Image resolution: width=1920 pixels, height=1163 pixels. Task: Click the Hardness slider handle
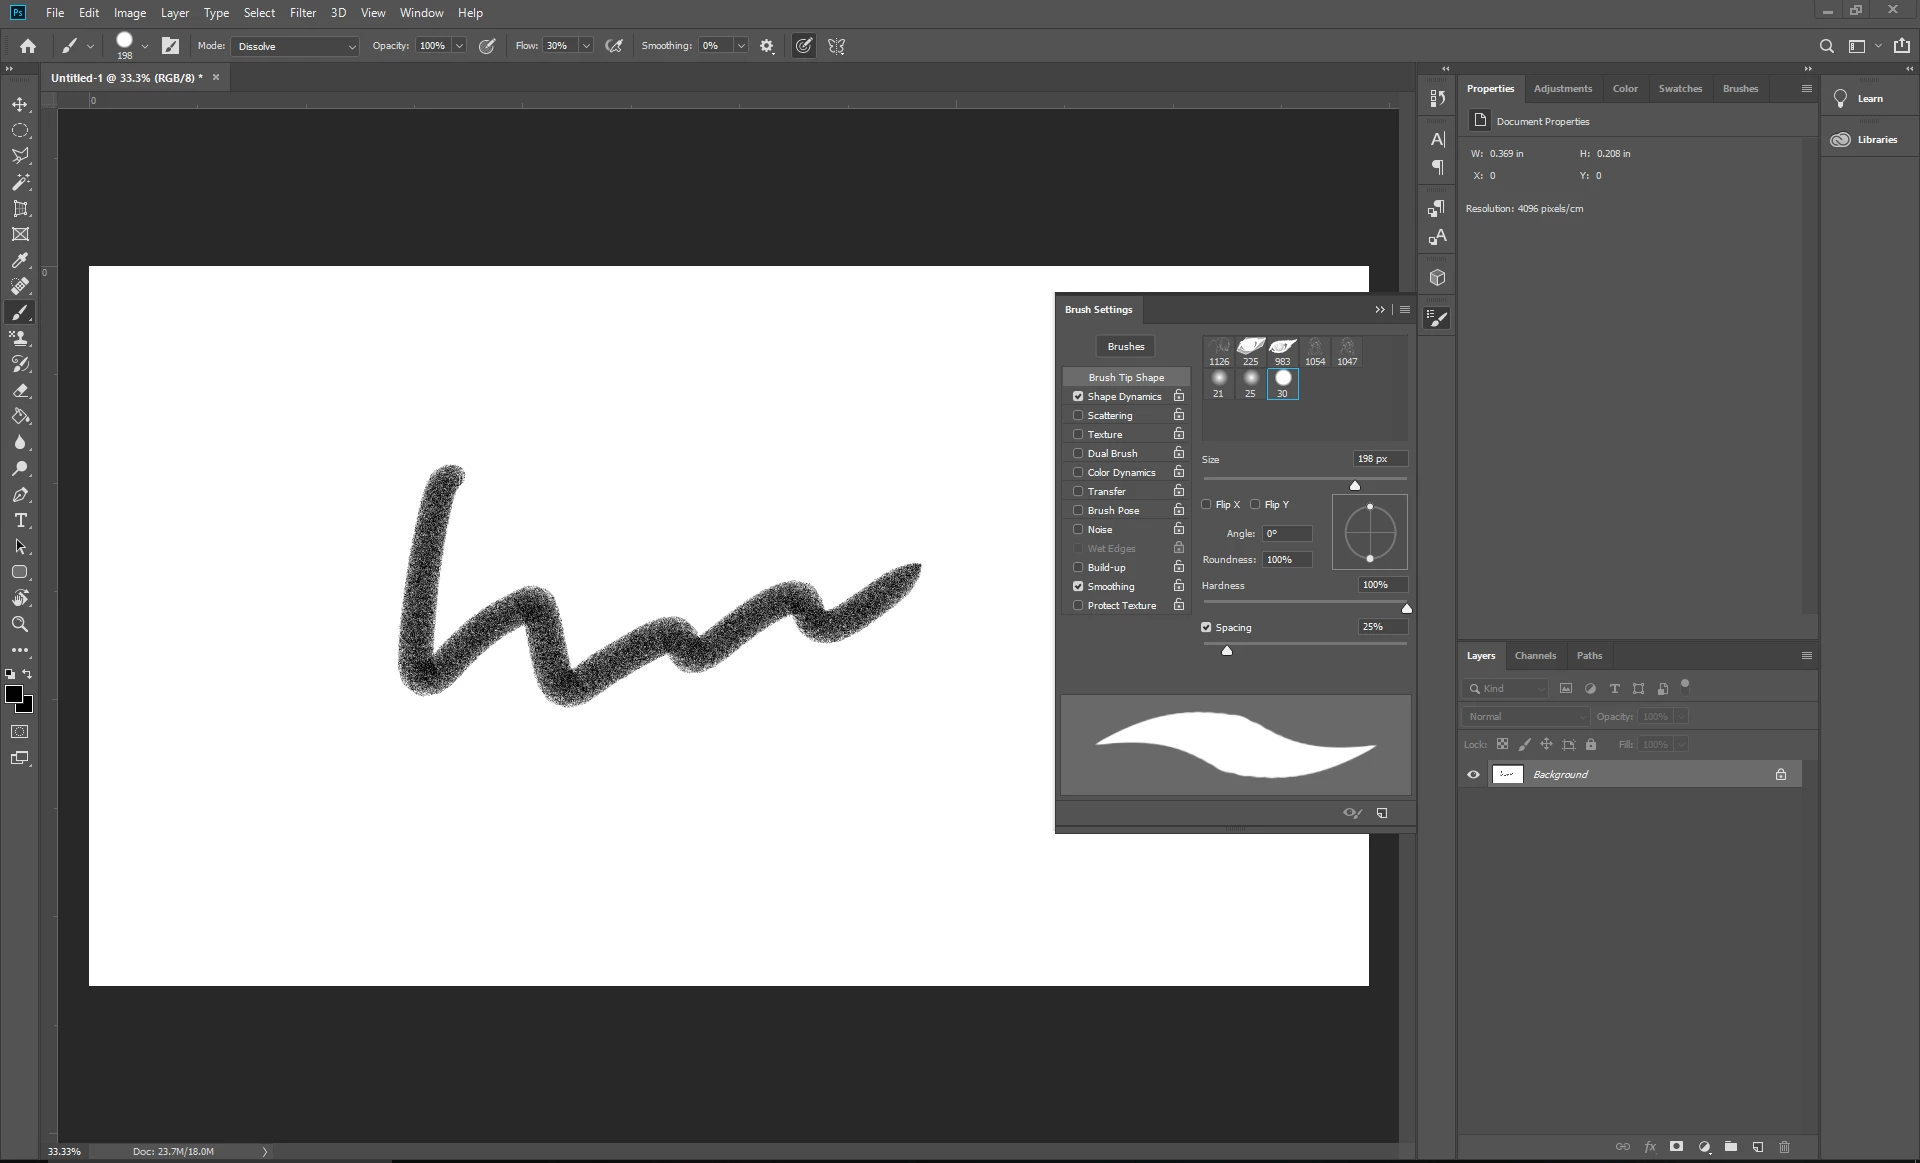1406,608
